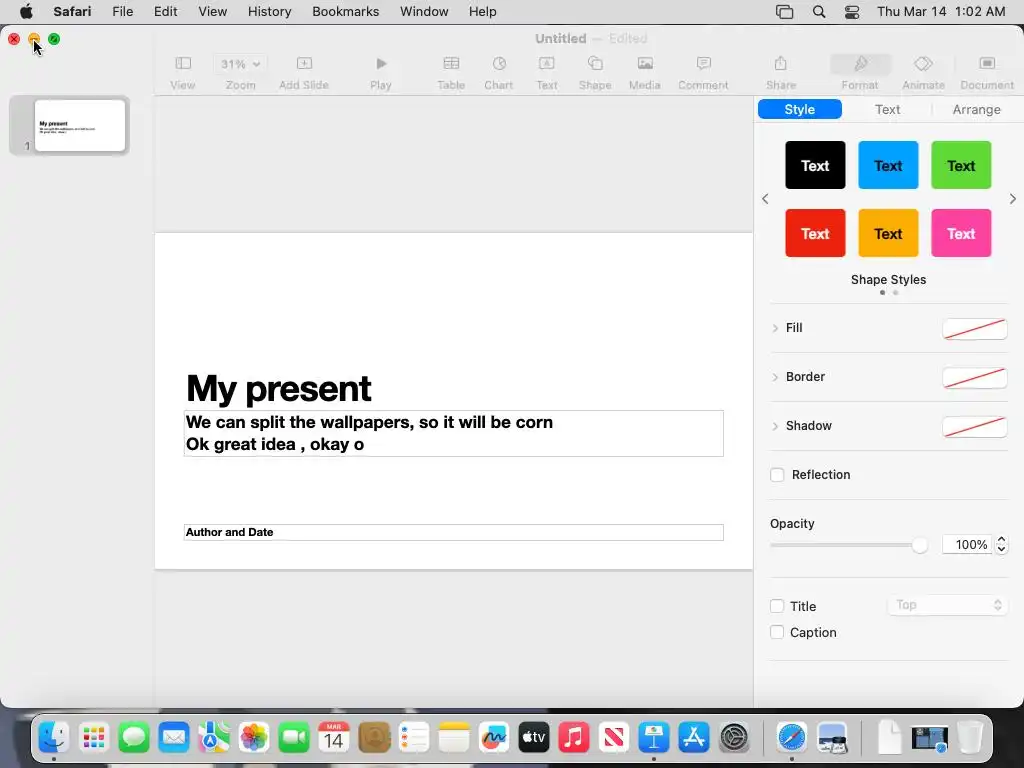Insert a Text box from toolbar
Viewport: 1024px width, 768px height.
(547, 72)
